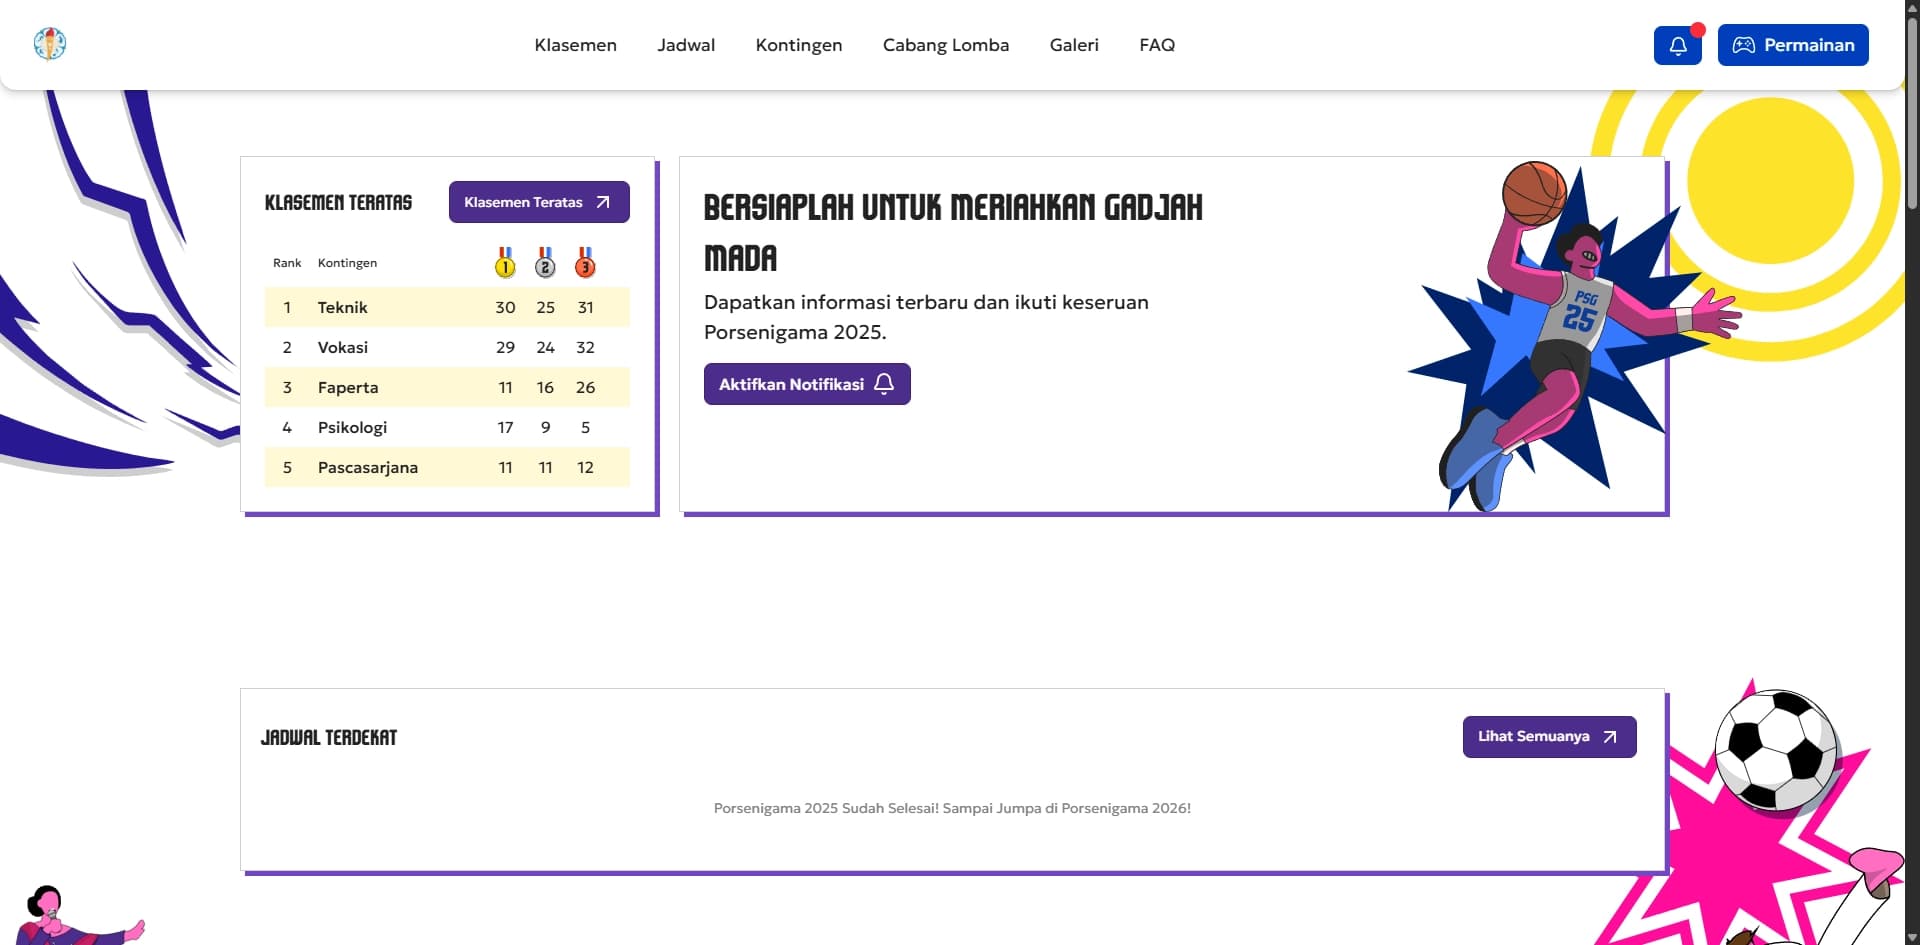The height and width of the screenshot is (945, 1920).
Task: Click Lihat Semuanya in Jadwal Terdekat
Action: (x=1548, y=737)
